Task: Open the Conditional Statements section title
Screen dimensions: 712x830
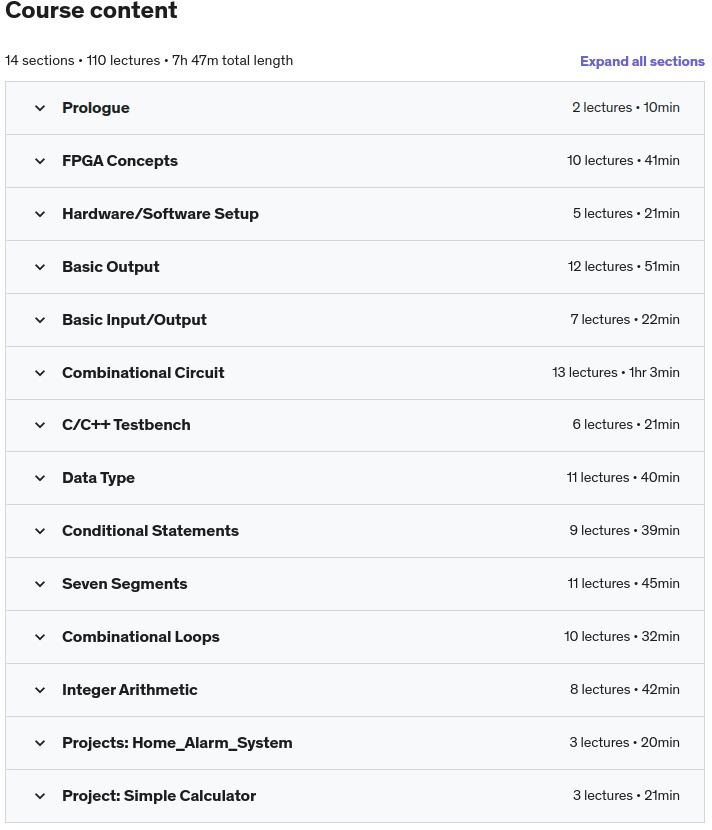Action: (150, 531)
